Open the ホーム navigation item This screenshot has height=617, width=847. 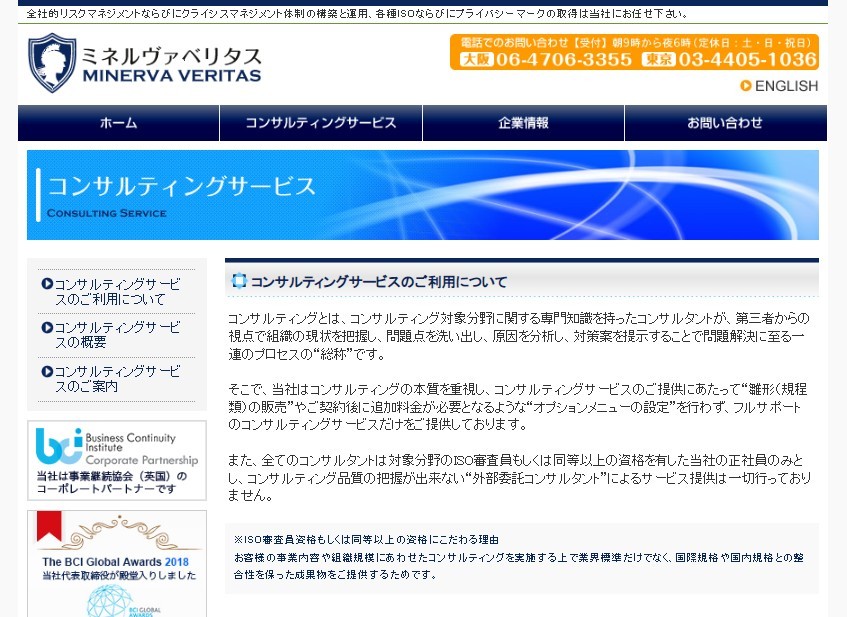click(117, 124)
